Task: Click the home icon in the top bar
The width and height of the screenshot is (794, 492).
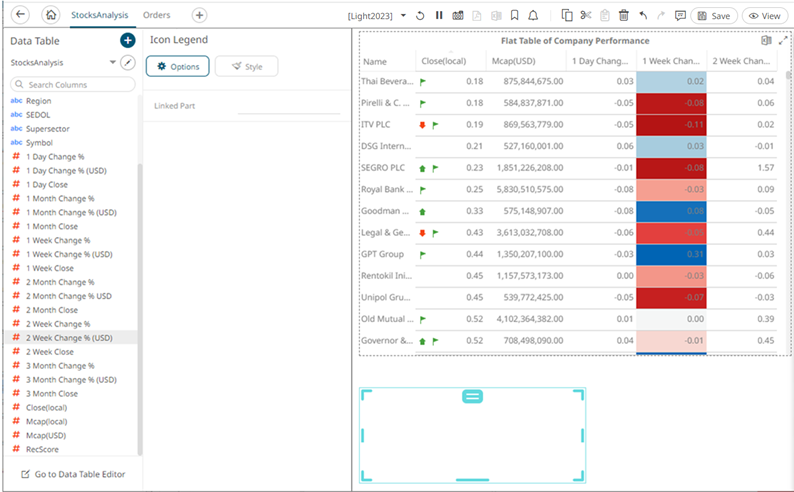Action: [51, 16]
